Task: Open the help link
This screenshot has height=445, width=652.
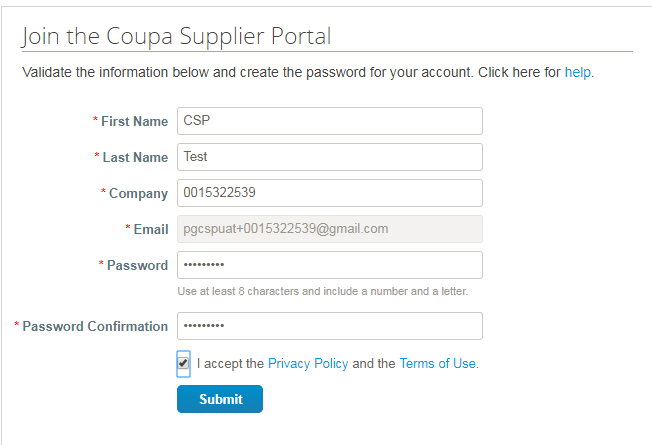Action: click(578, 72)
